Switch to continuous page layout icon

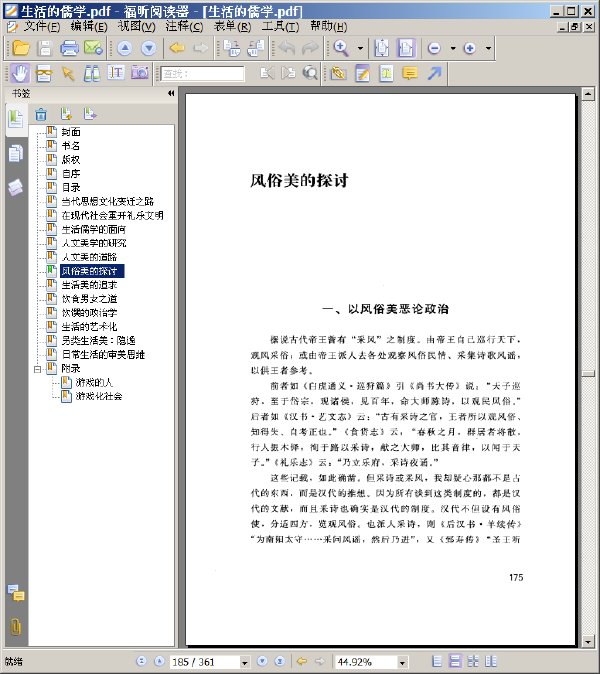coord(455,661)
